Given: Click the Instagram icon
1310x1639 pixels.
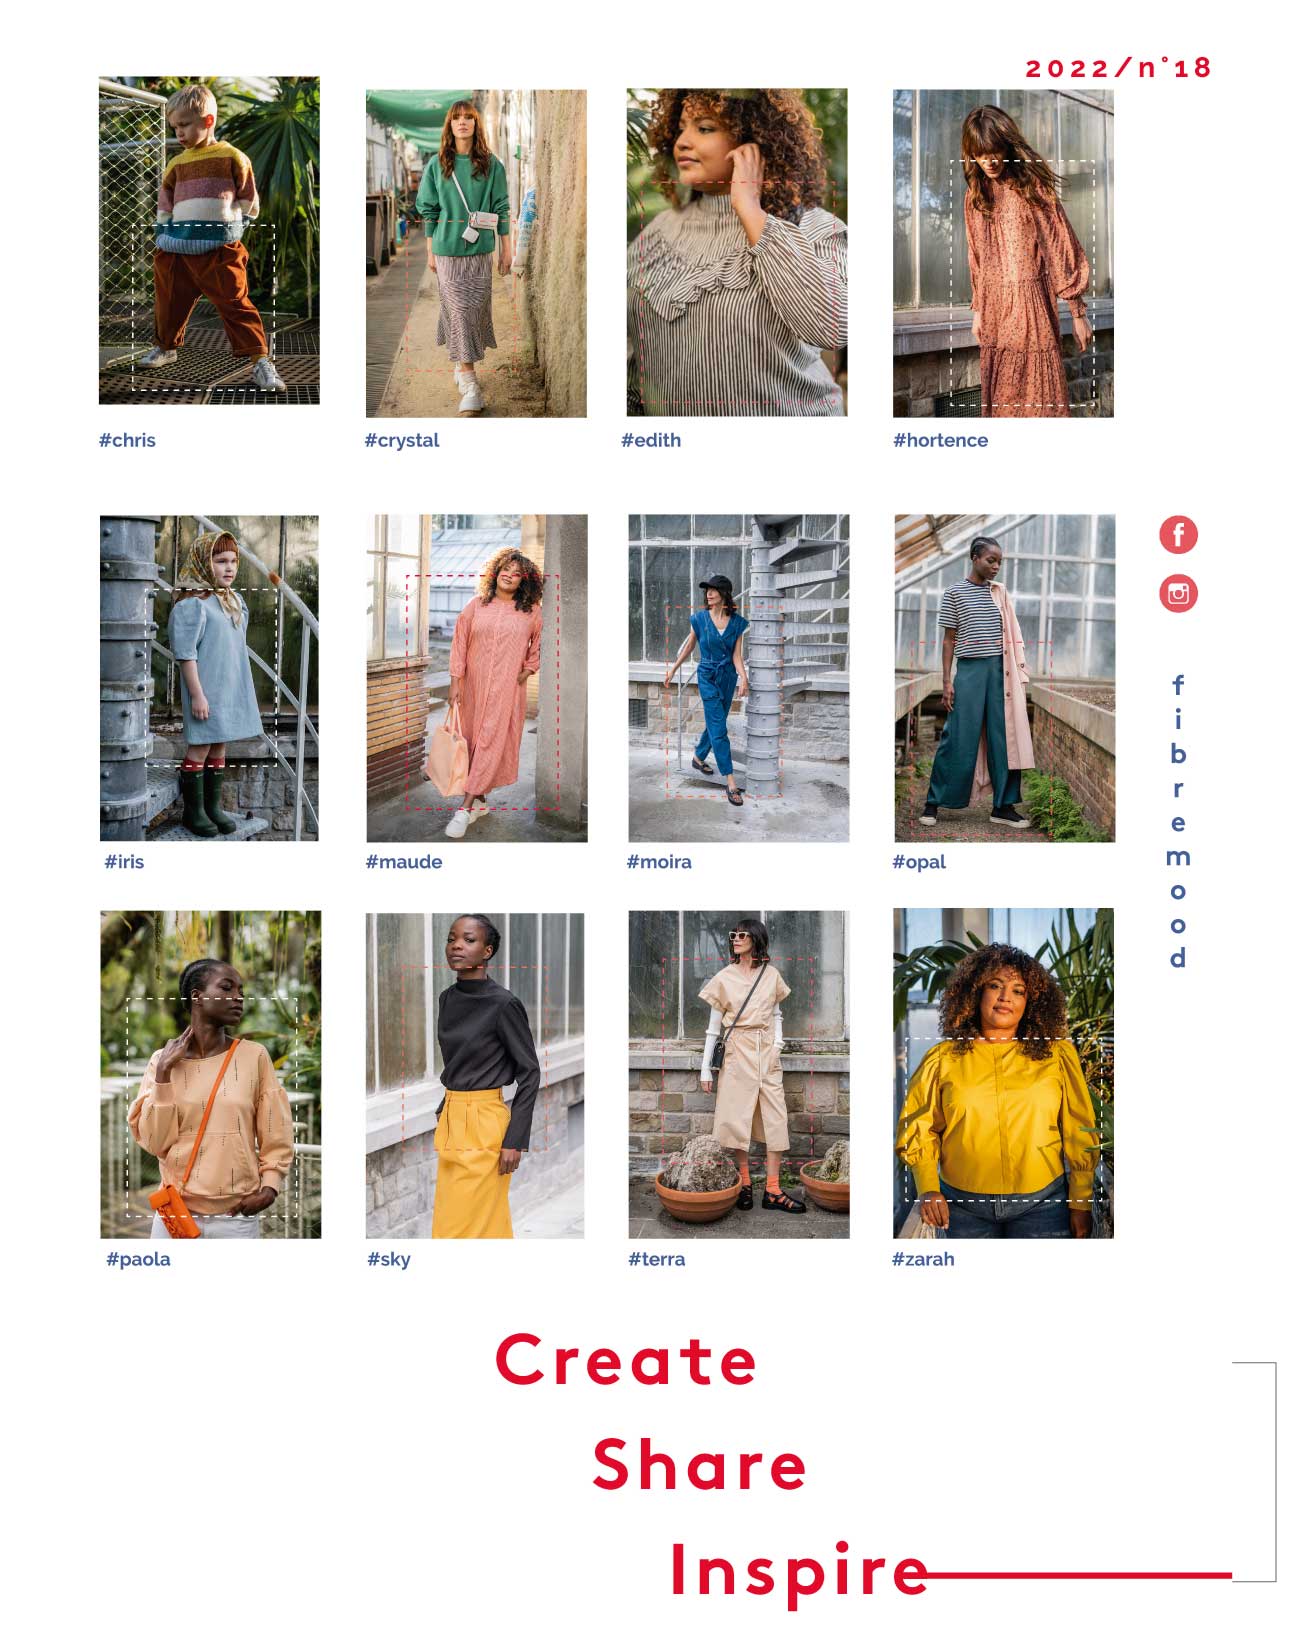Looking at the screenshot, I should click(x=1178, y=593).
